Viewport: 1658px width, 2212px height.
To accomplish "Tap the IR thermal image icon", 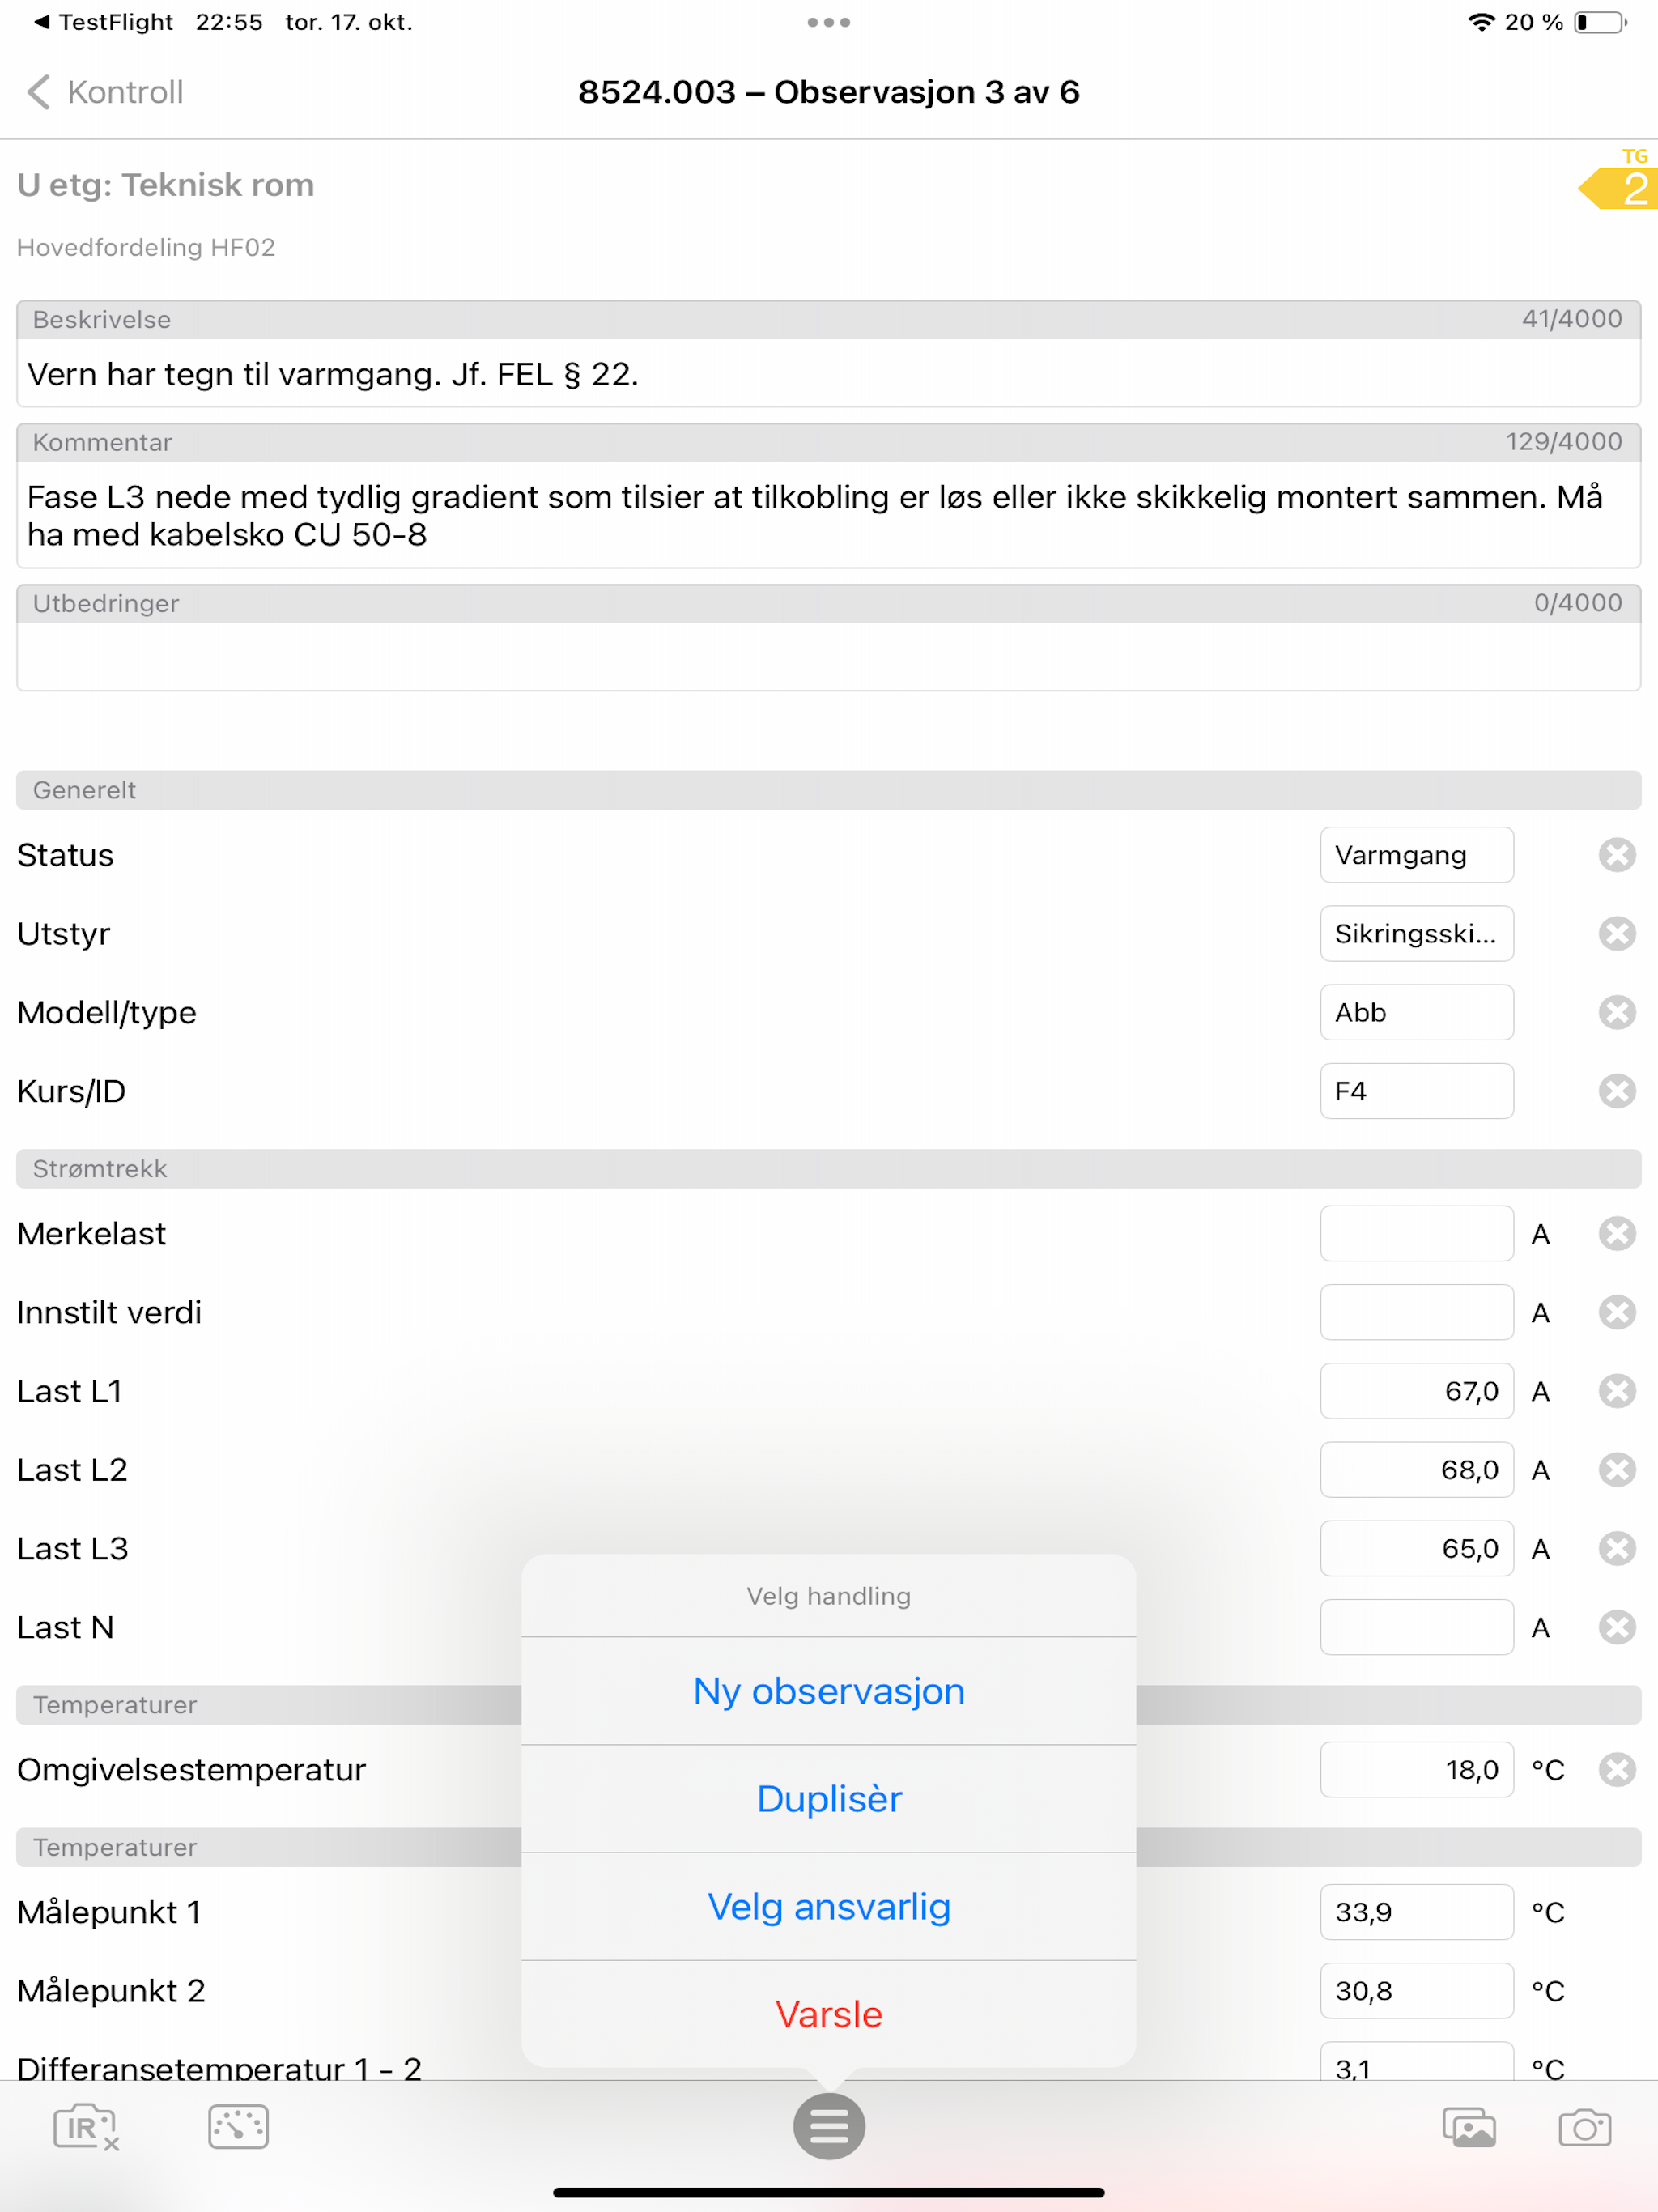I will pyautogui.click(x=86, y=2126).
